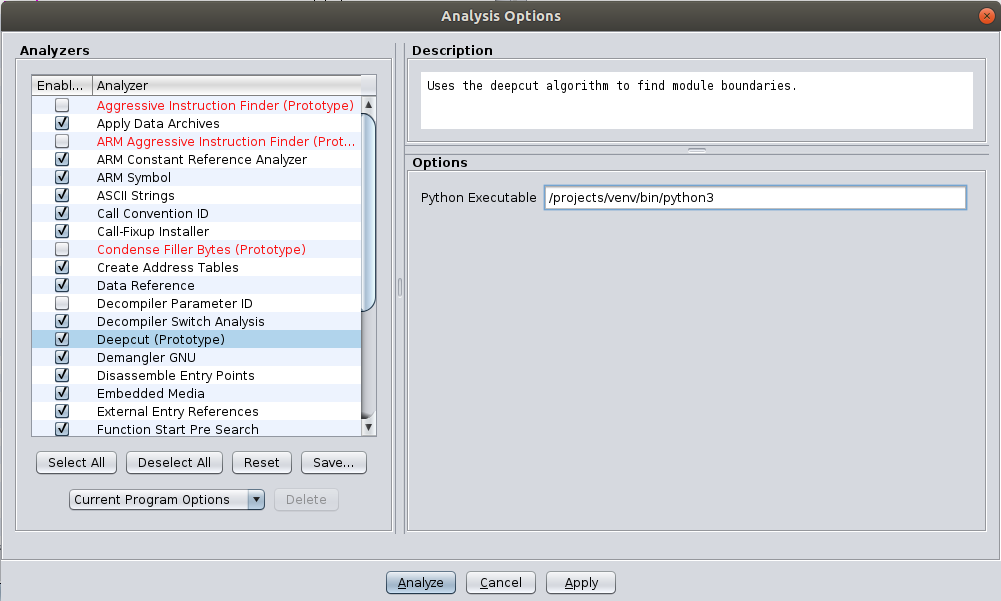Select Aggressive Instruction Finder (Prototype) row
The width and height of the screenshot is (1001, 601).
(x=197, y=105)
